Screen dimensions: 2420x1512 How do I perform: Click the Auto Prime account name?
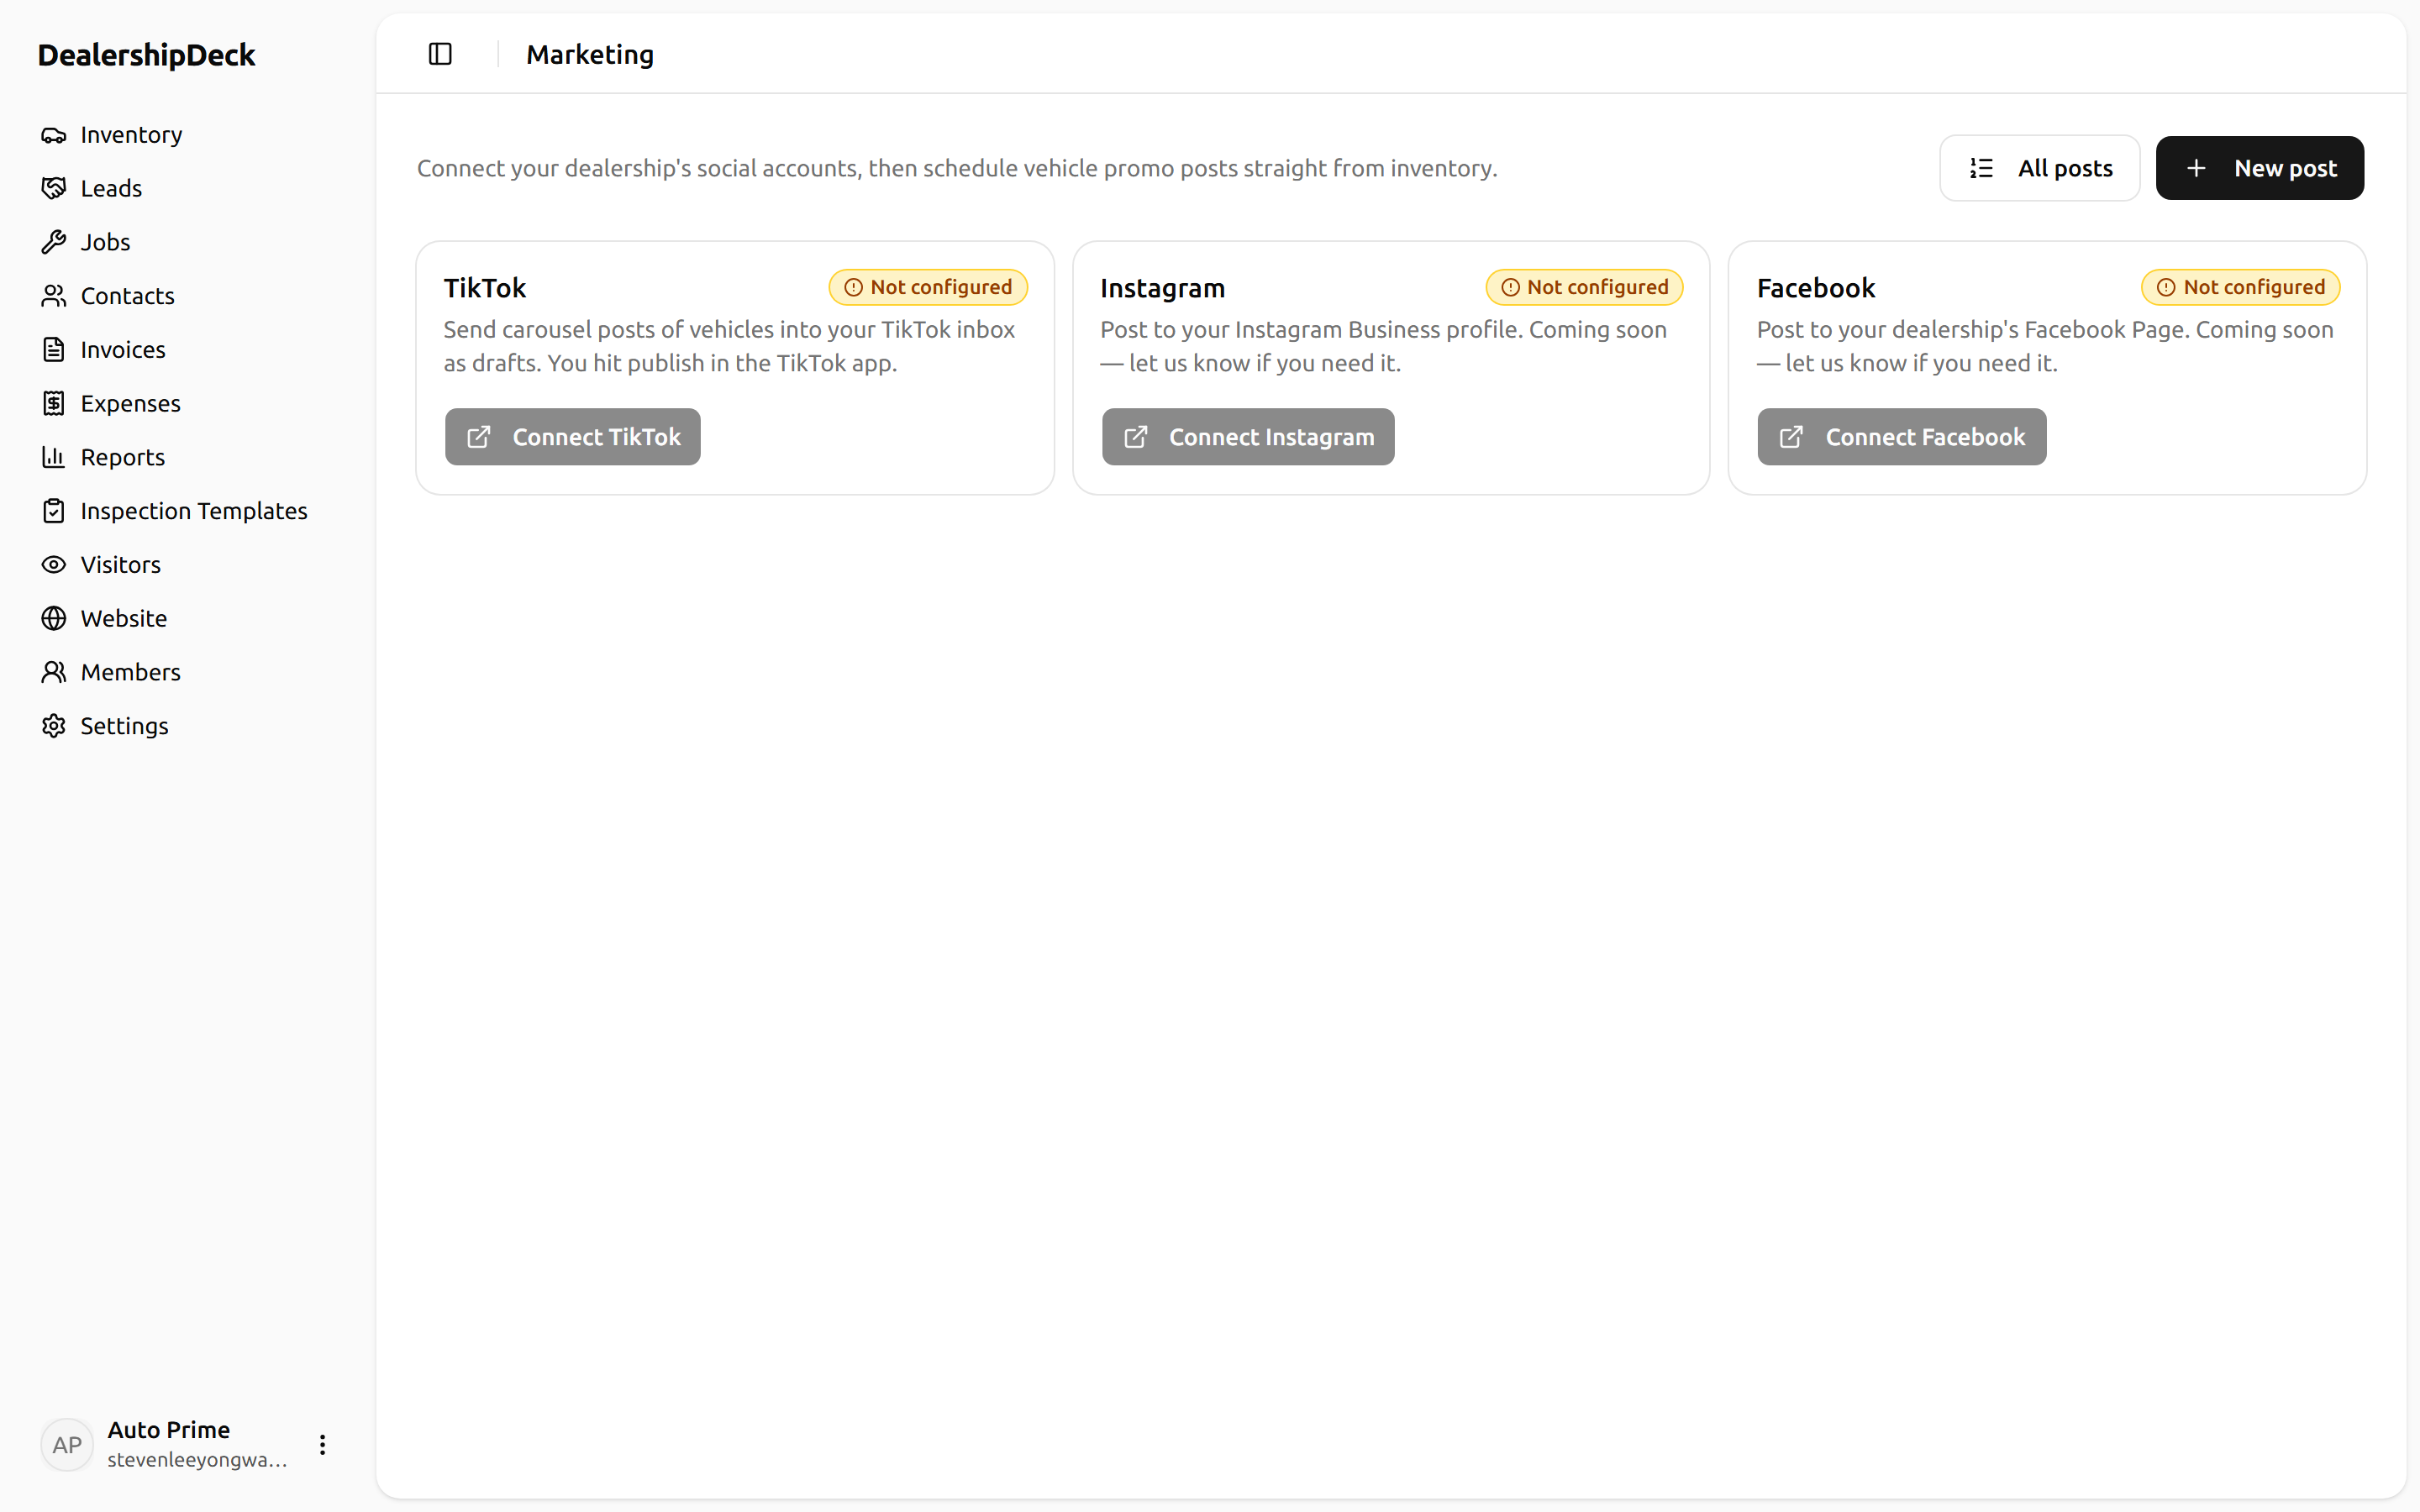[x=169, y=1430]
